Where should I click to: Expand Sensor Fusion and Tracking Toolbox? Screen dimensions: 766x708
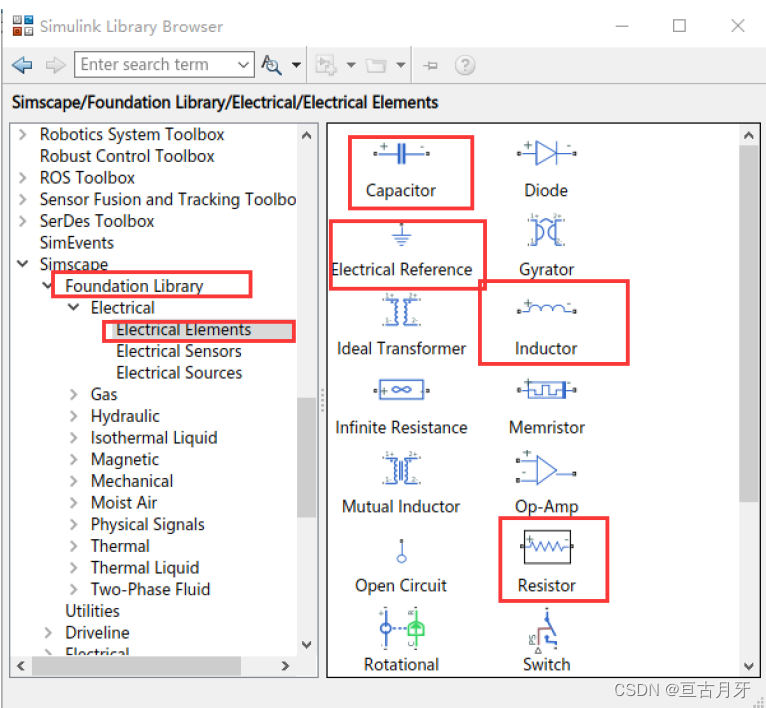point(22,199)
